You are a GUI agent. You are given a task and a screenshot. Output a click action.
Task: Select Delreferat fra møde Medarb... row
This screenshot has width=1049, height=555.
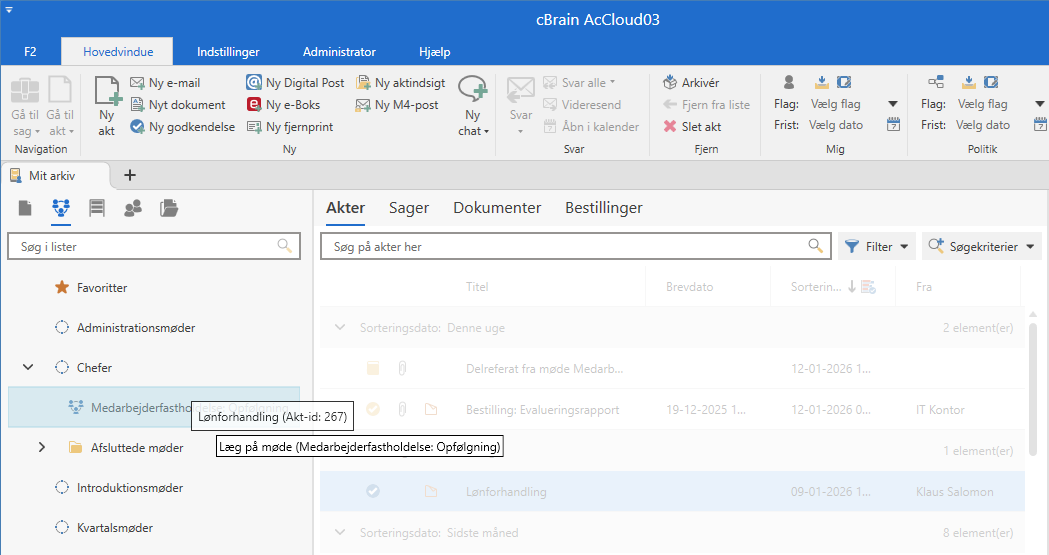[x=672, y=368]
